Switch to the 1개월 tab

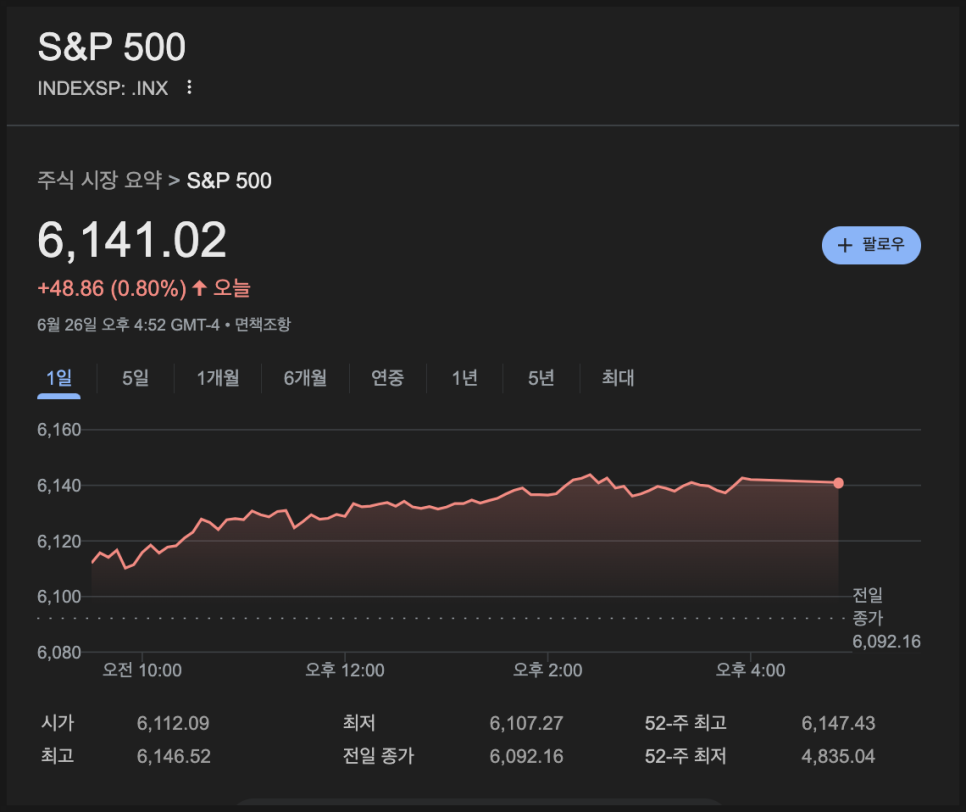(x=217, y=378)
